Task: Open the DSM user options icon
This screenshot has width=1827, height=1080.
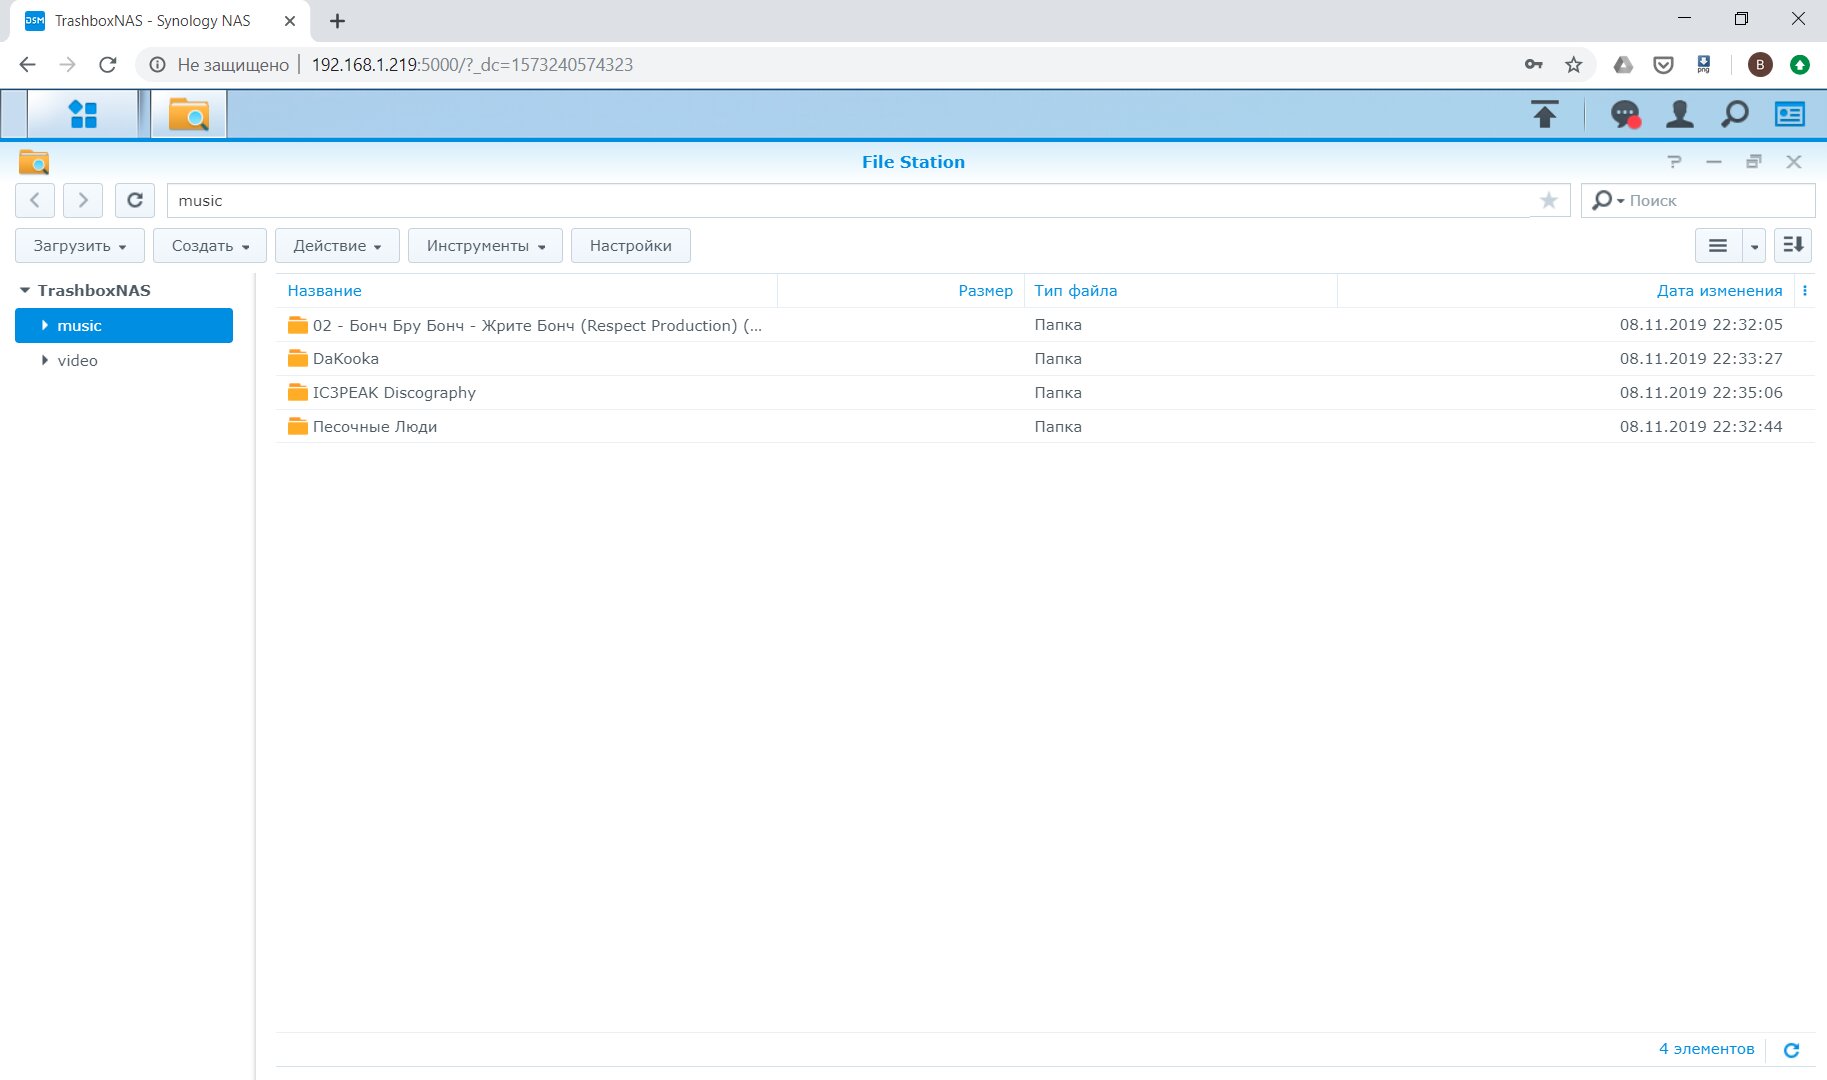Action: click(x=1680, y=114)
